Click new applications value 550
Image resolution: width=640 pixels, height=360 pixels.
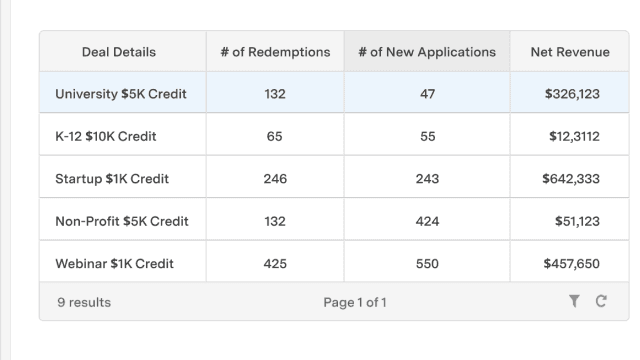(x=427, y=264)
